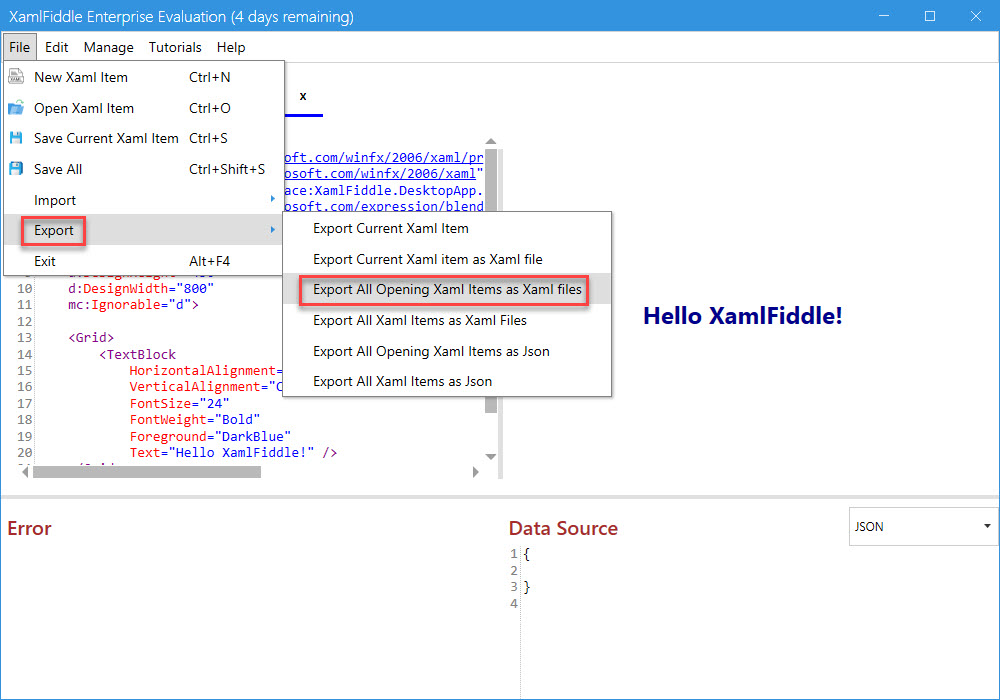Open the Edit menu
This screenshot has height=700, width=1000.
[56, 47]
